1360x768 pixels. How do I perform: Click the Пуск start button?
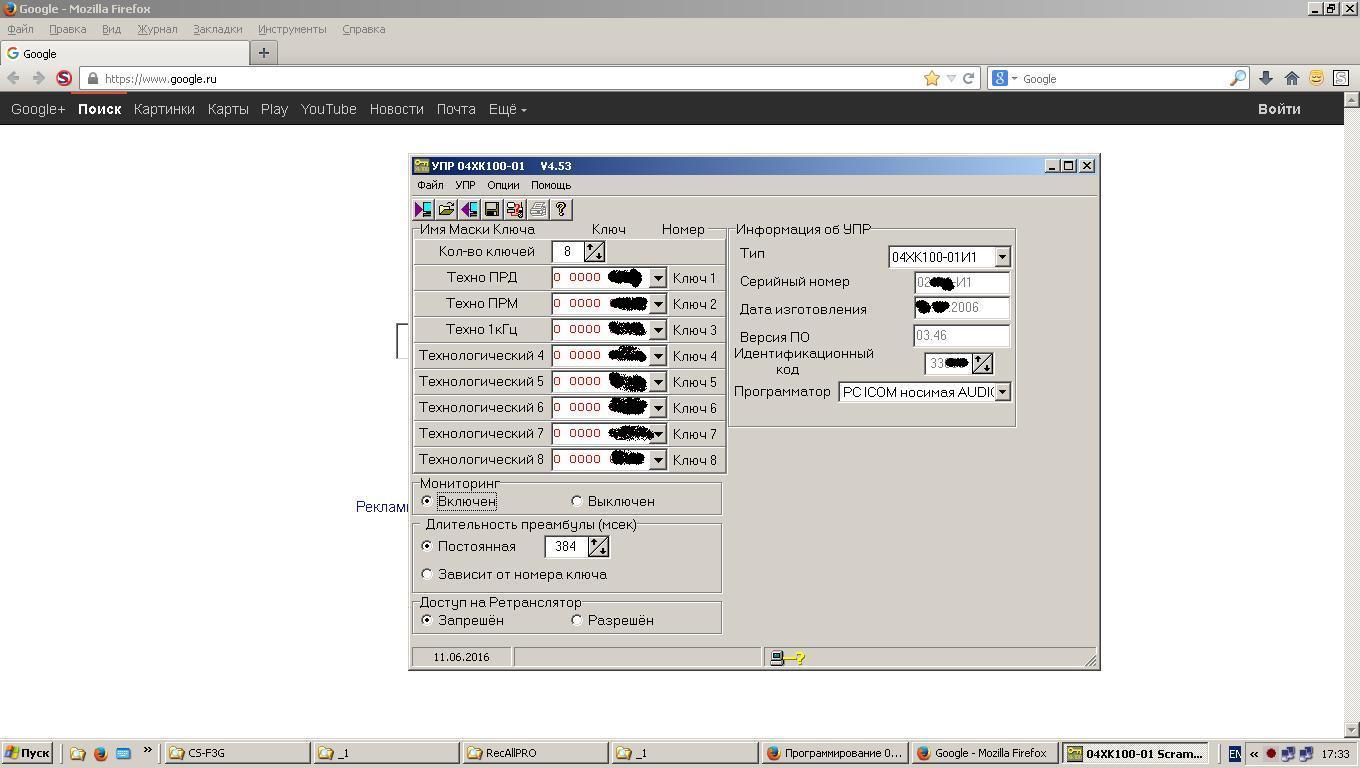27,753
